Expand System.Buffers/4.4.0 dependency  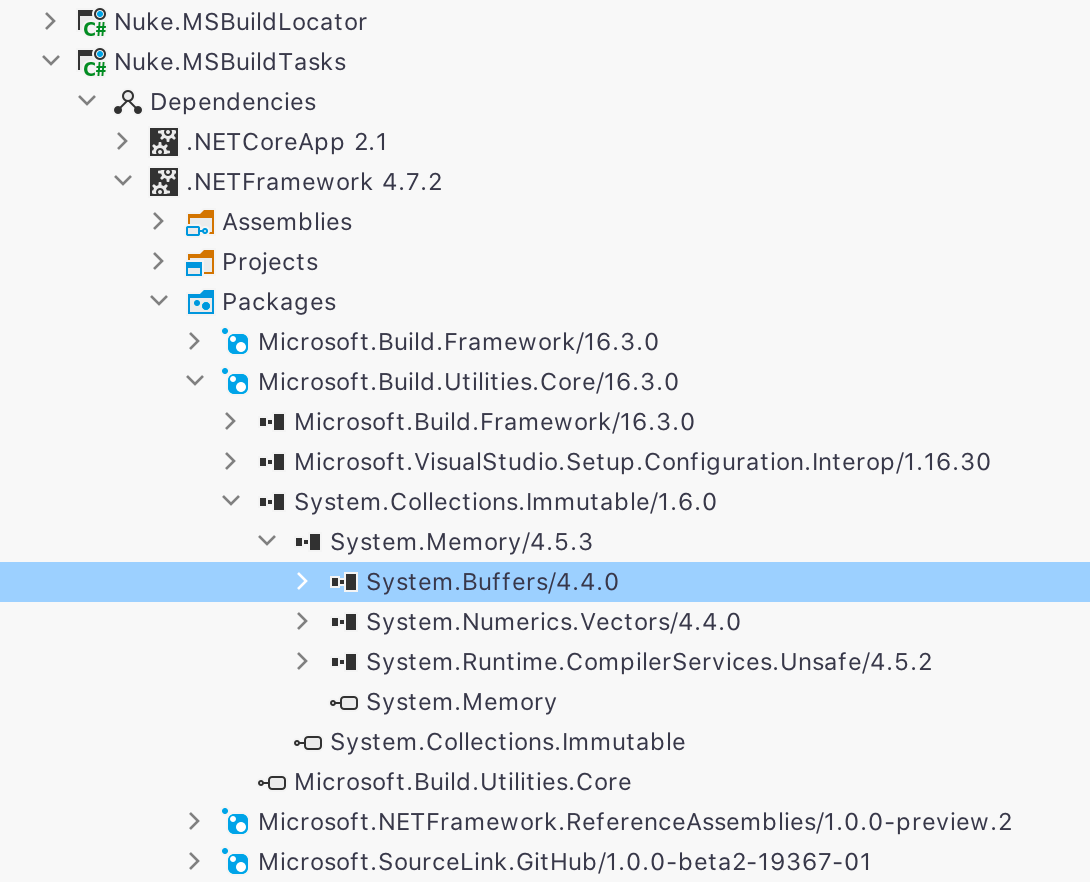pyautogui.click(x=302, y=581)
